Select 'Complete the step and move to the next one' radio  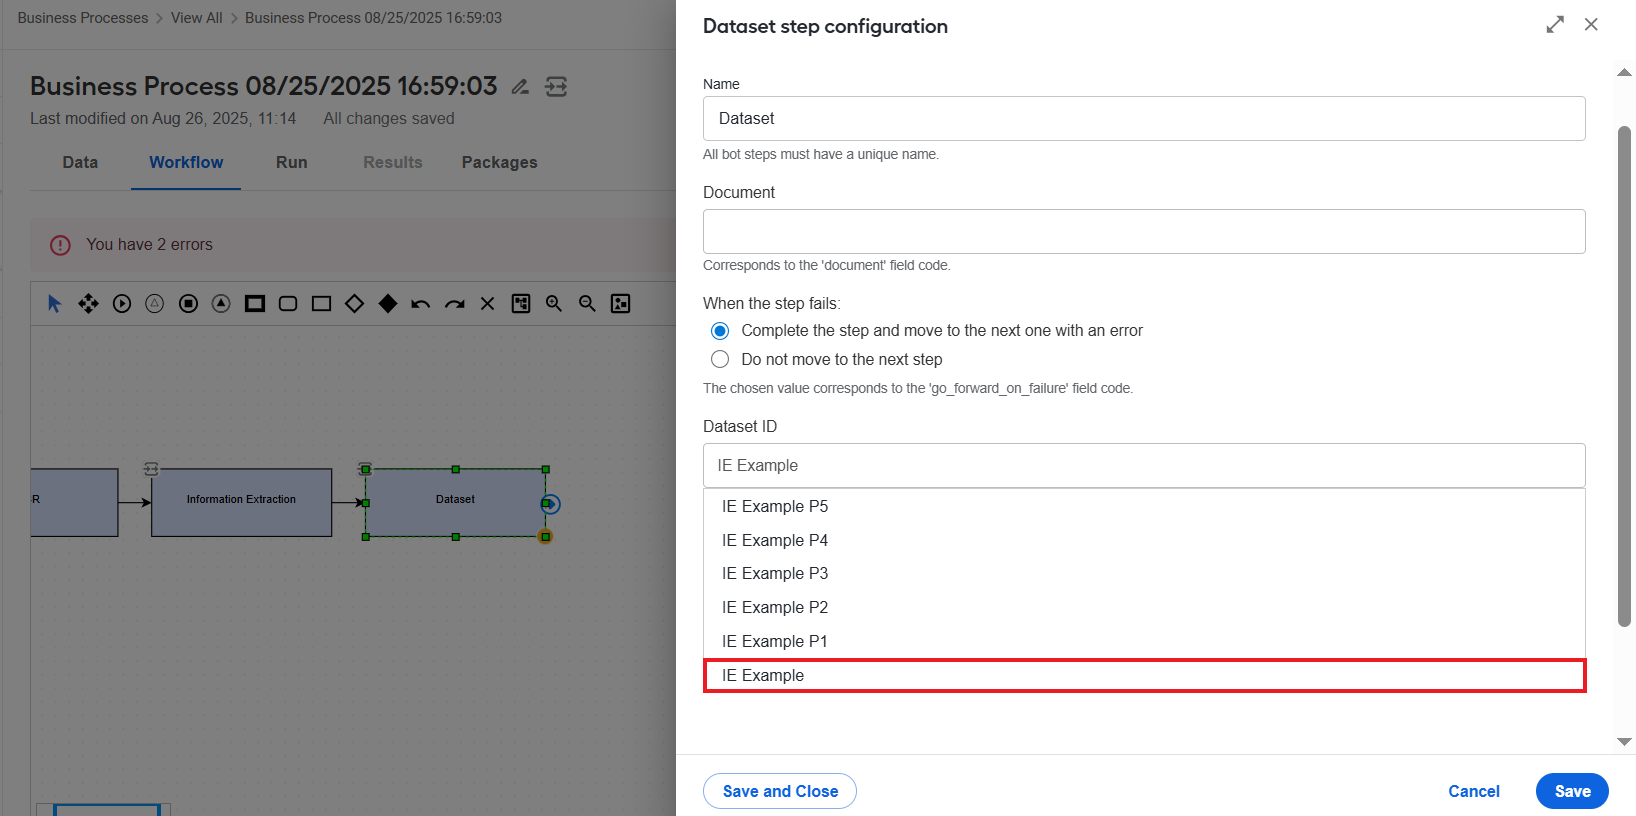point(720,331)
